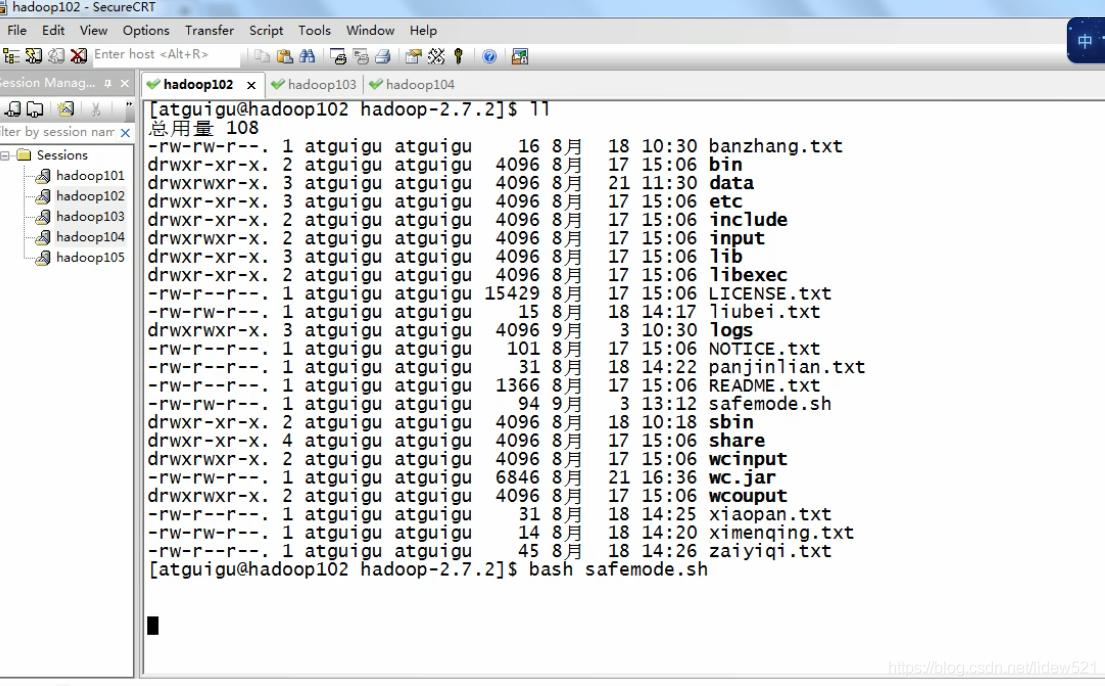The width and height of the screenshot is (1105, 686).
Task: Open the Edit menu
Action: tap(53, 30)
